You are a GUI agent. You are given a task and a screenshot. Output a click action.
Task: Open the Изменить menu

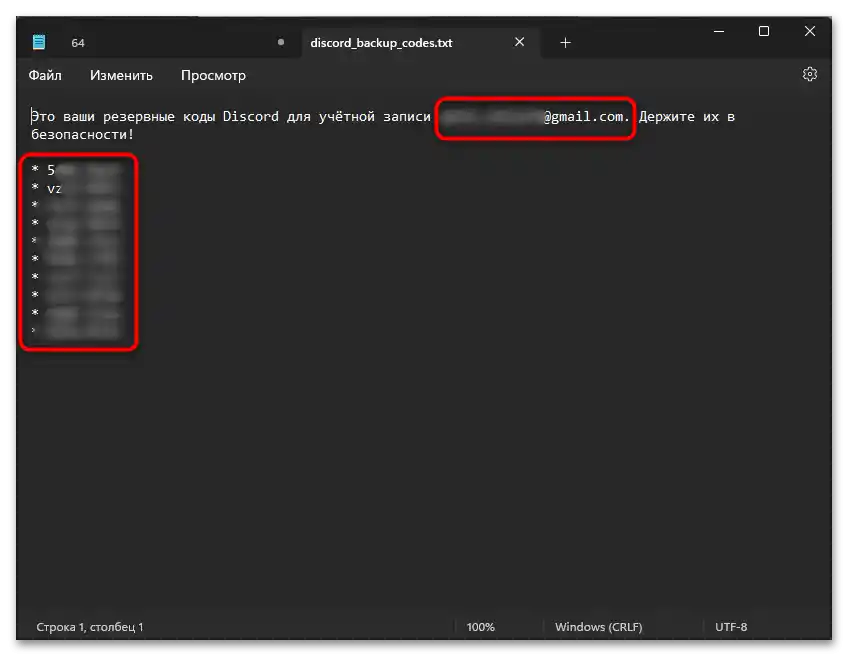(121, 75)
